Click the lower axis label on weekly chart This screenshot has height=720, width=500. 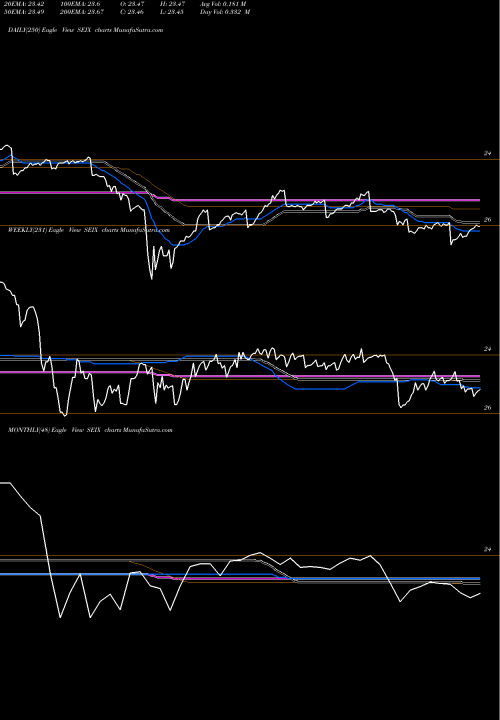(x=488, y=408)
